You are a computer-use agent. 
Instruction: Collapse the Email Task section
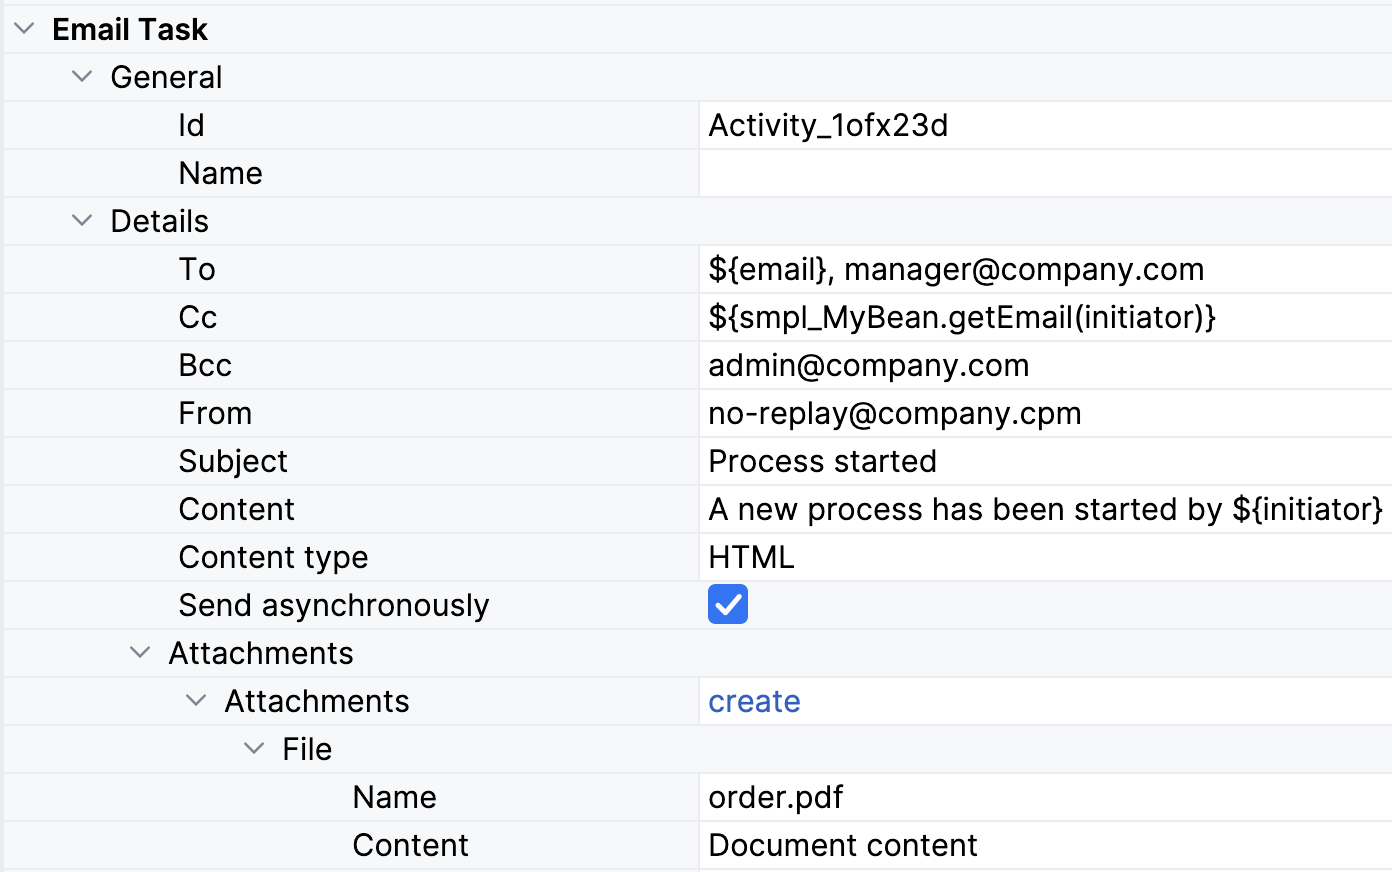pyautogui.click(x=24, y=29)
